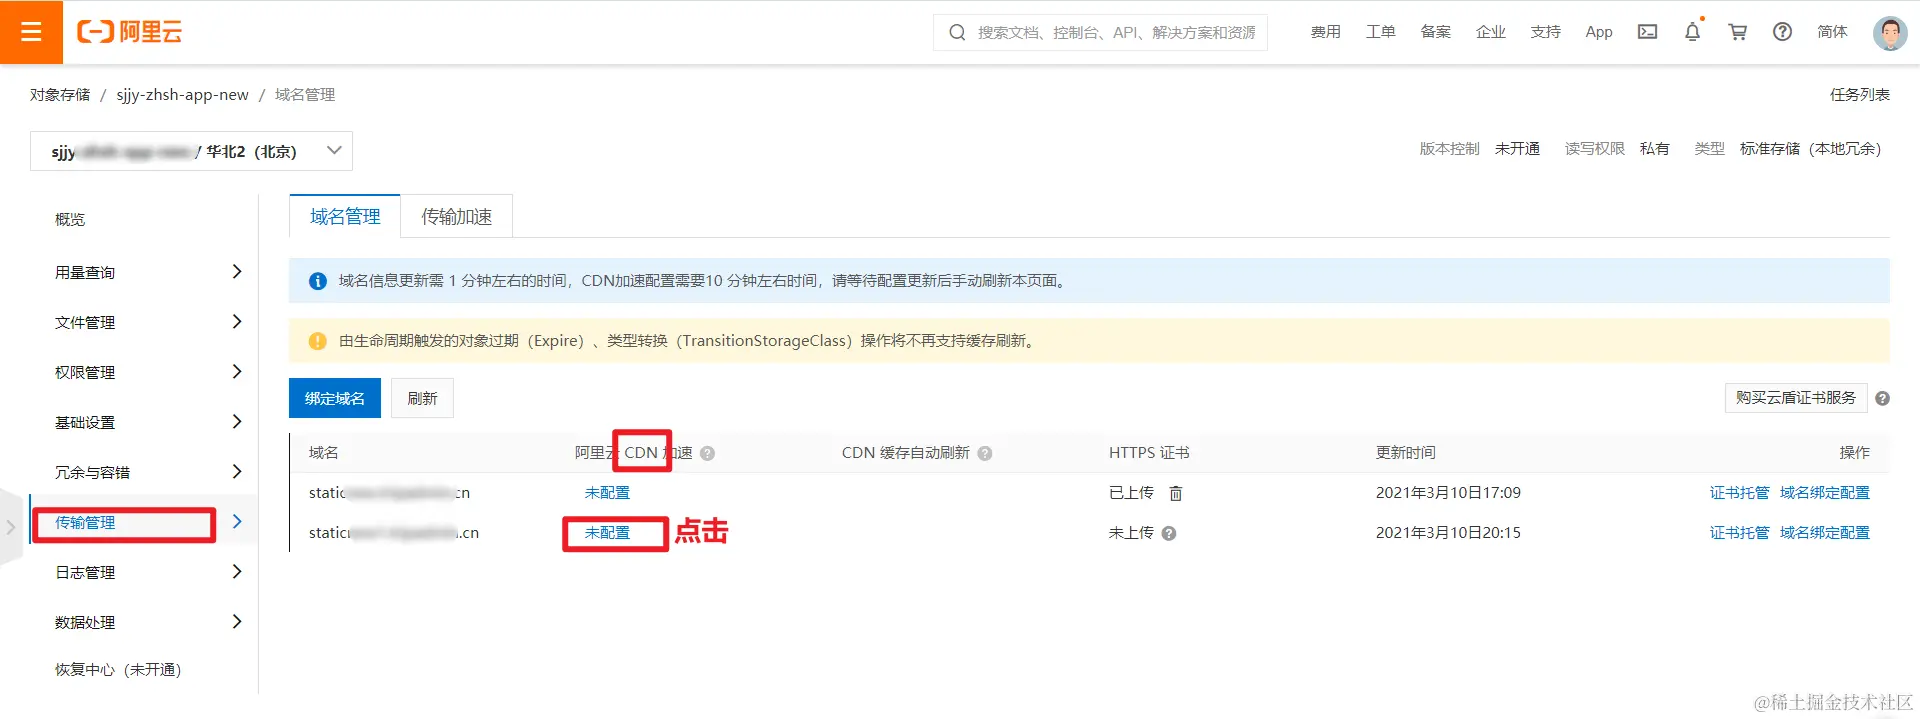This screenshot has height=719, width=1920.
Task: Open 企业 in top navigation
Action: coord(1491,32)
